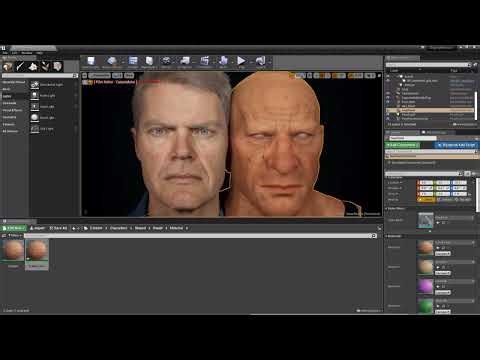This screenshot has width=480, height=360.
Task: Open the Blueprints toolbar icon
Action: (x=185, y=62)
